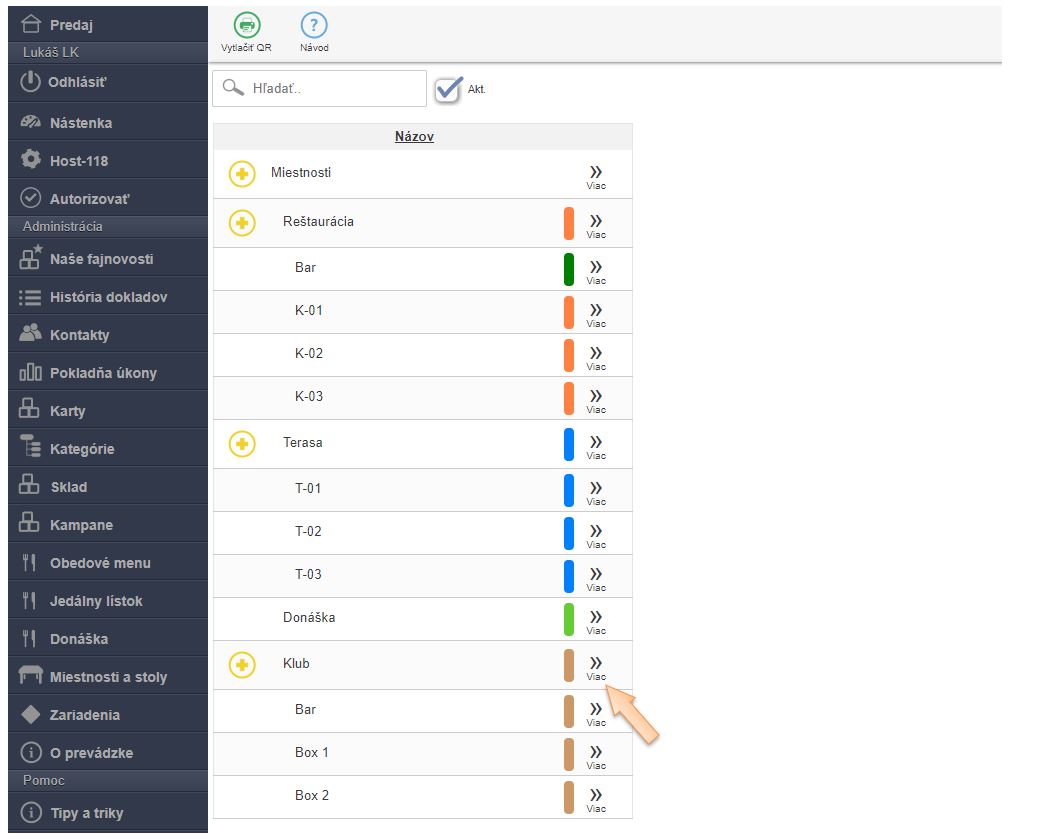
Task: Click Viac button for Klub row
Action: pyautogui.click(x=596, y=666)
